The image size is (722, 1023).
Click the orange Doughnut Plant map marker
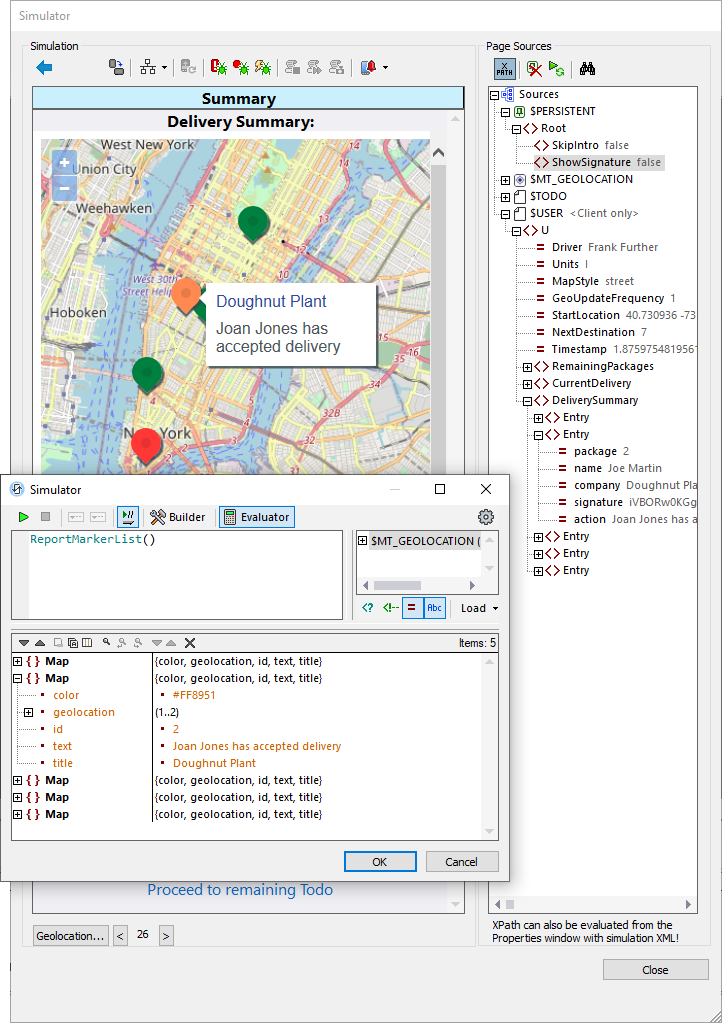click(x=186, y=294)
